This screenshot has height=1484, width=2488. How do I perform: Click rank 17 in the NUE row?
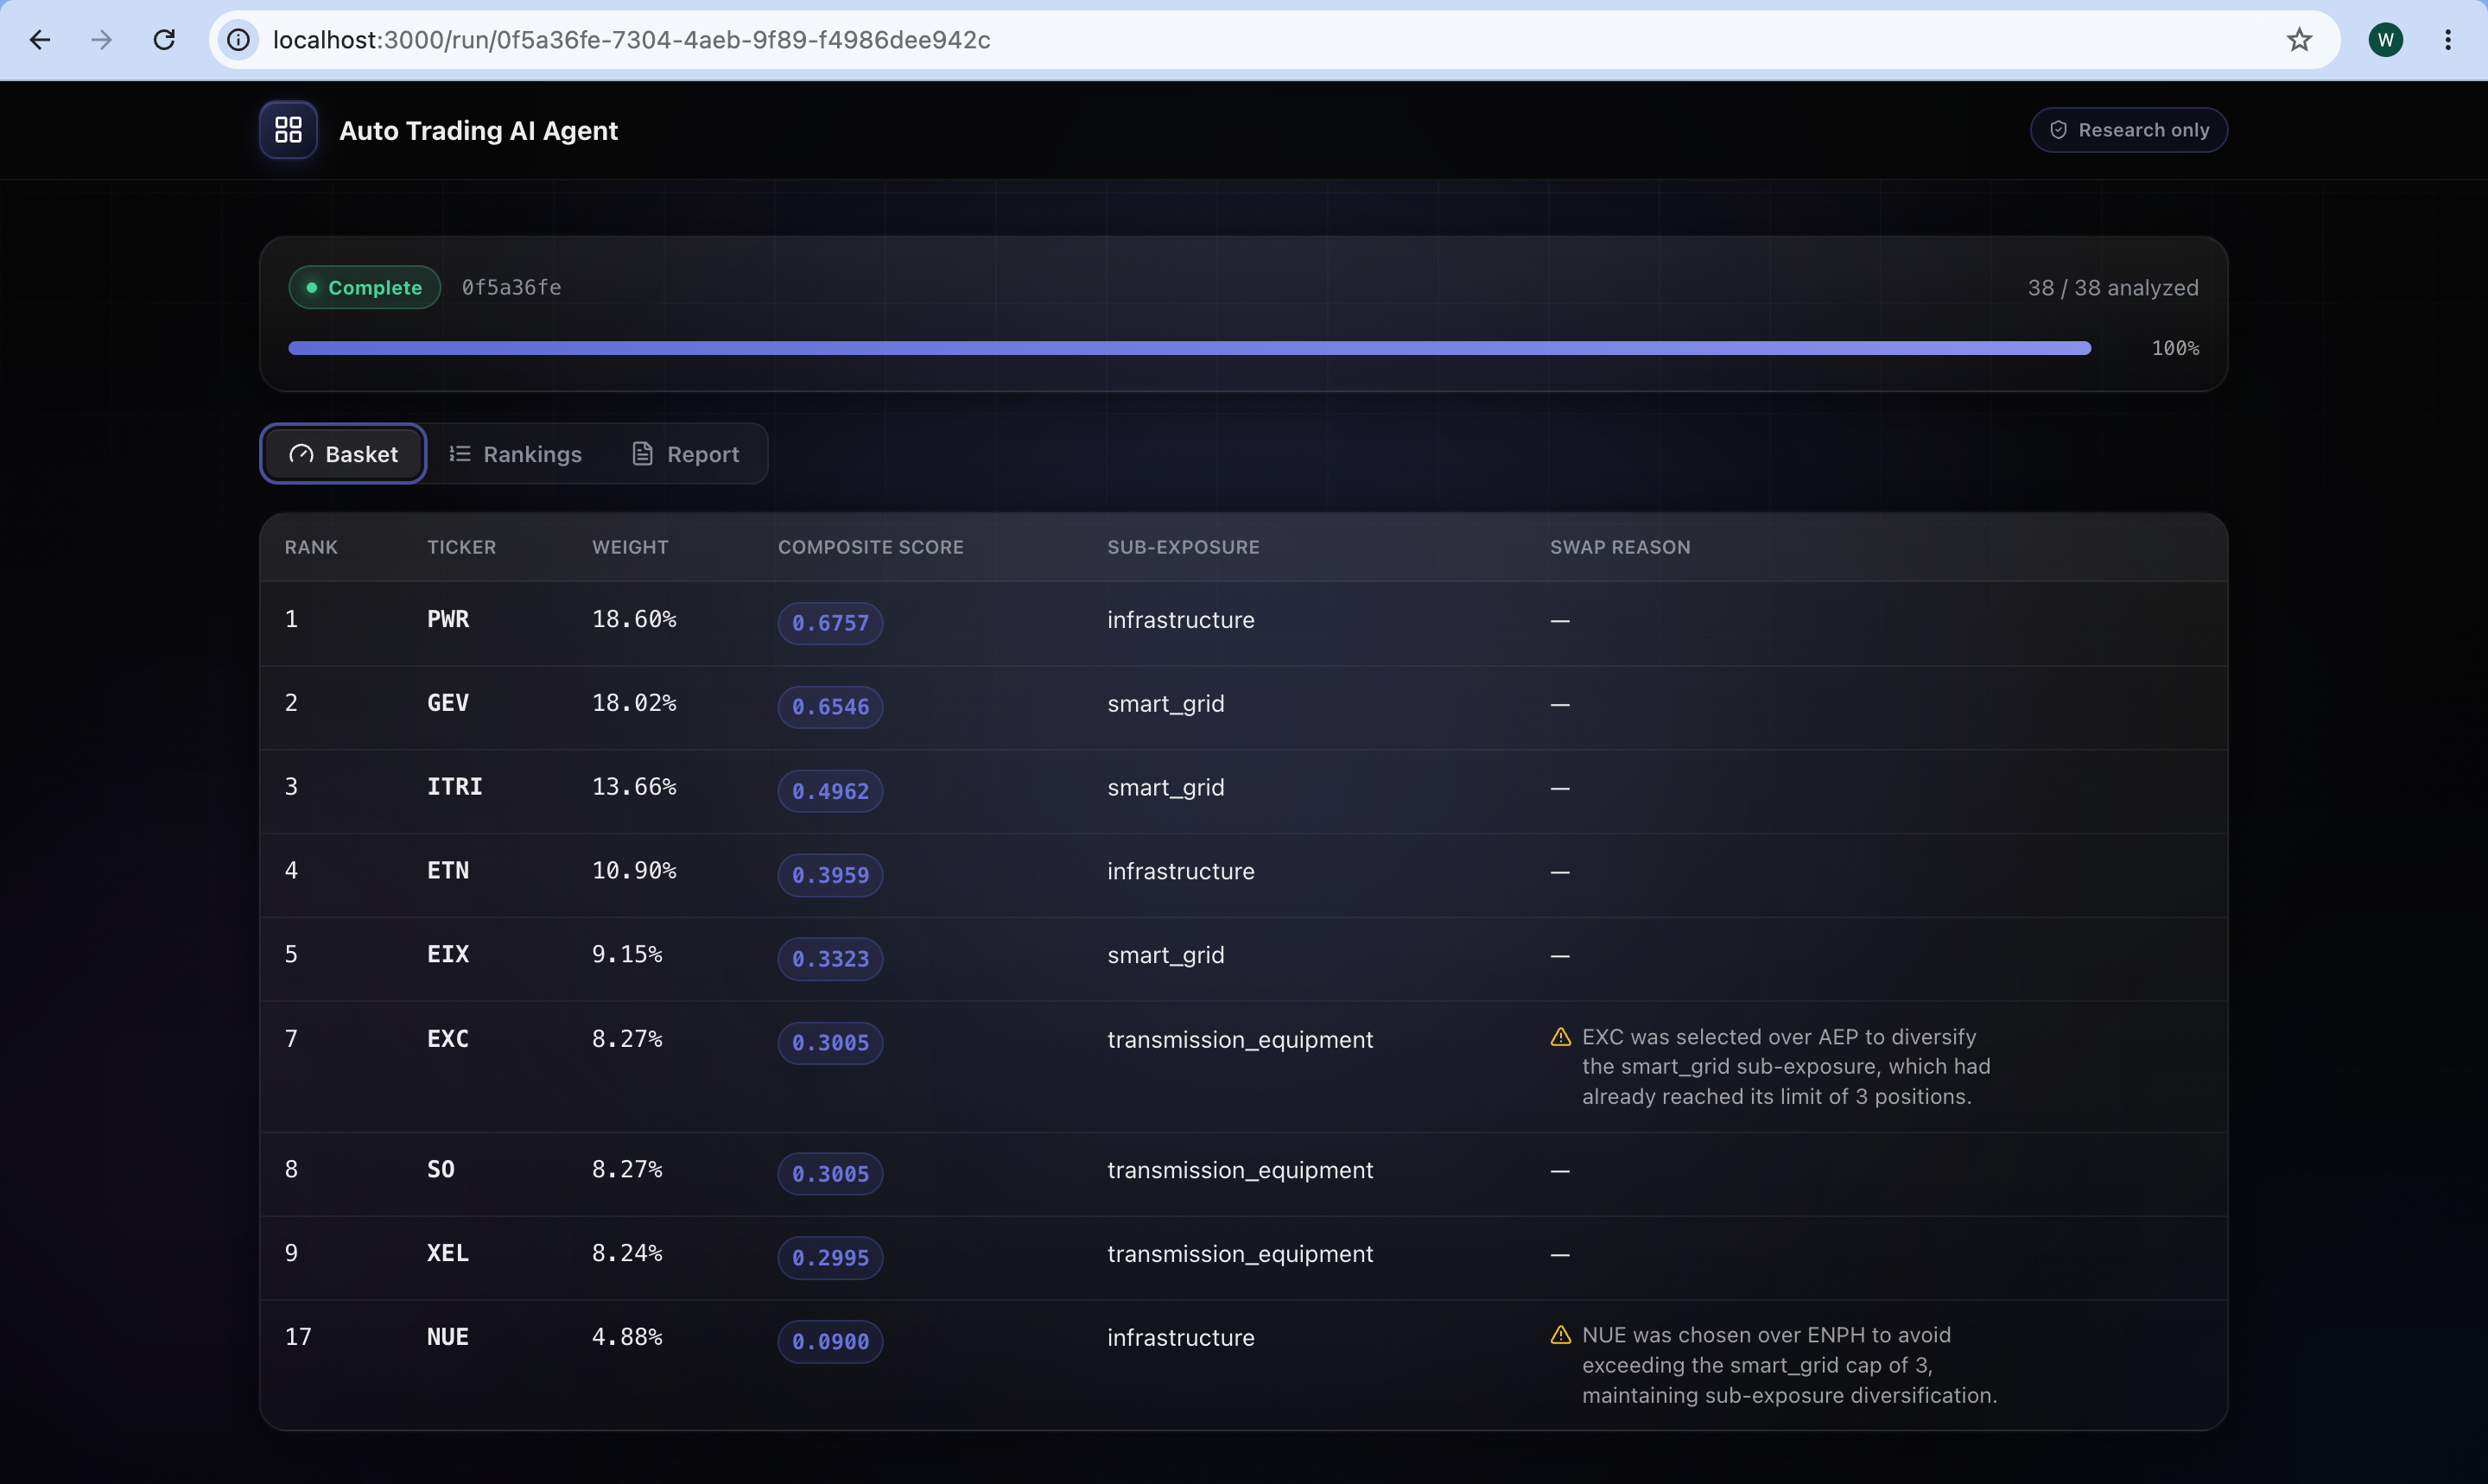coord(298,1337)
